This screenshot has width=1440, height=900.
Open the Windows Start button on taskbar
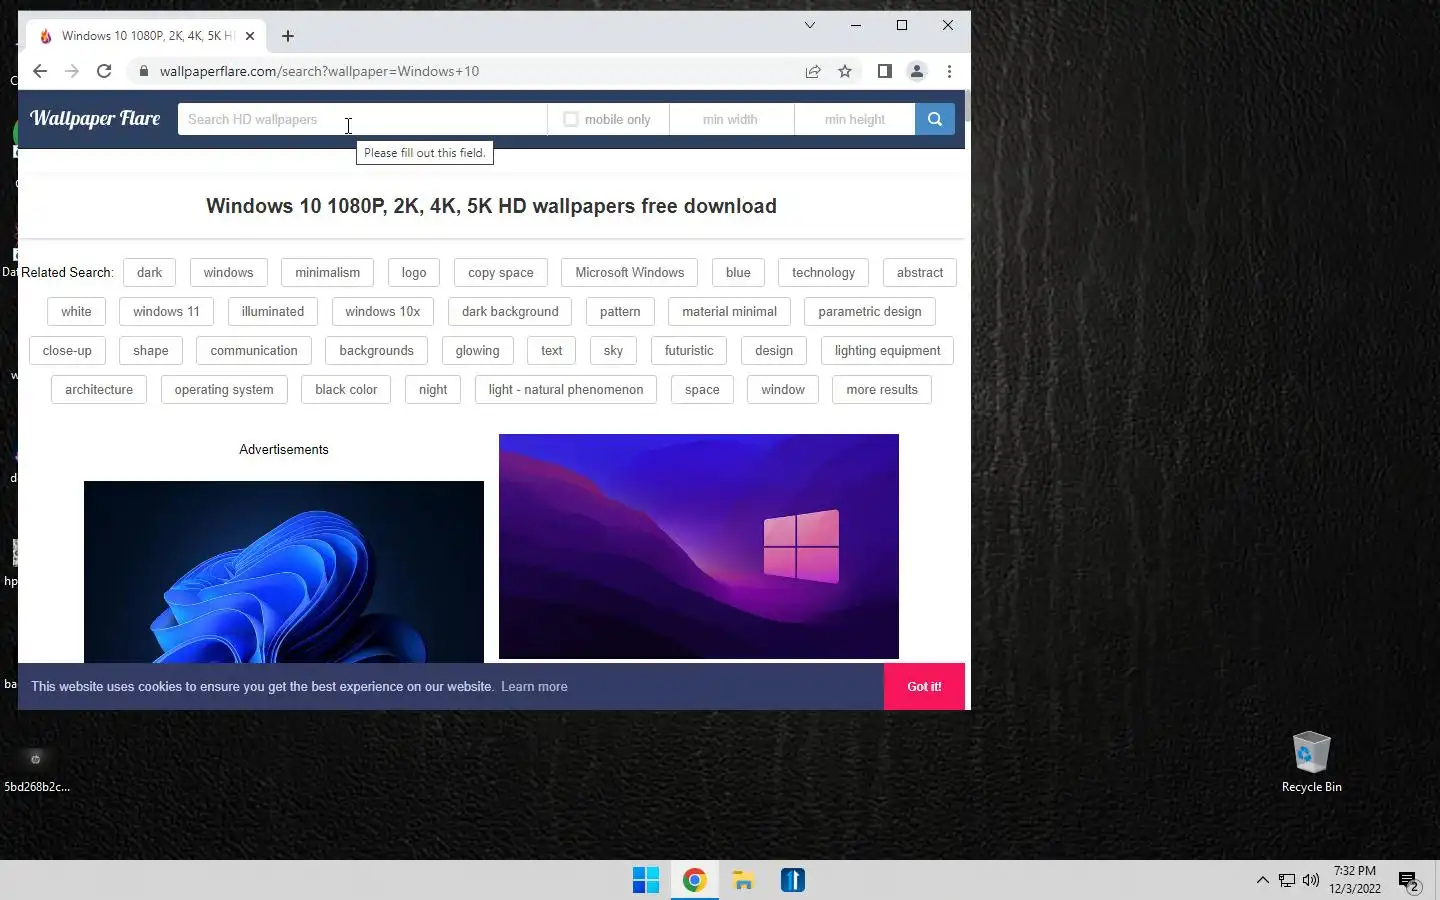coord(646,880)
